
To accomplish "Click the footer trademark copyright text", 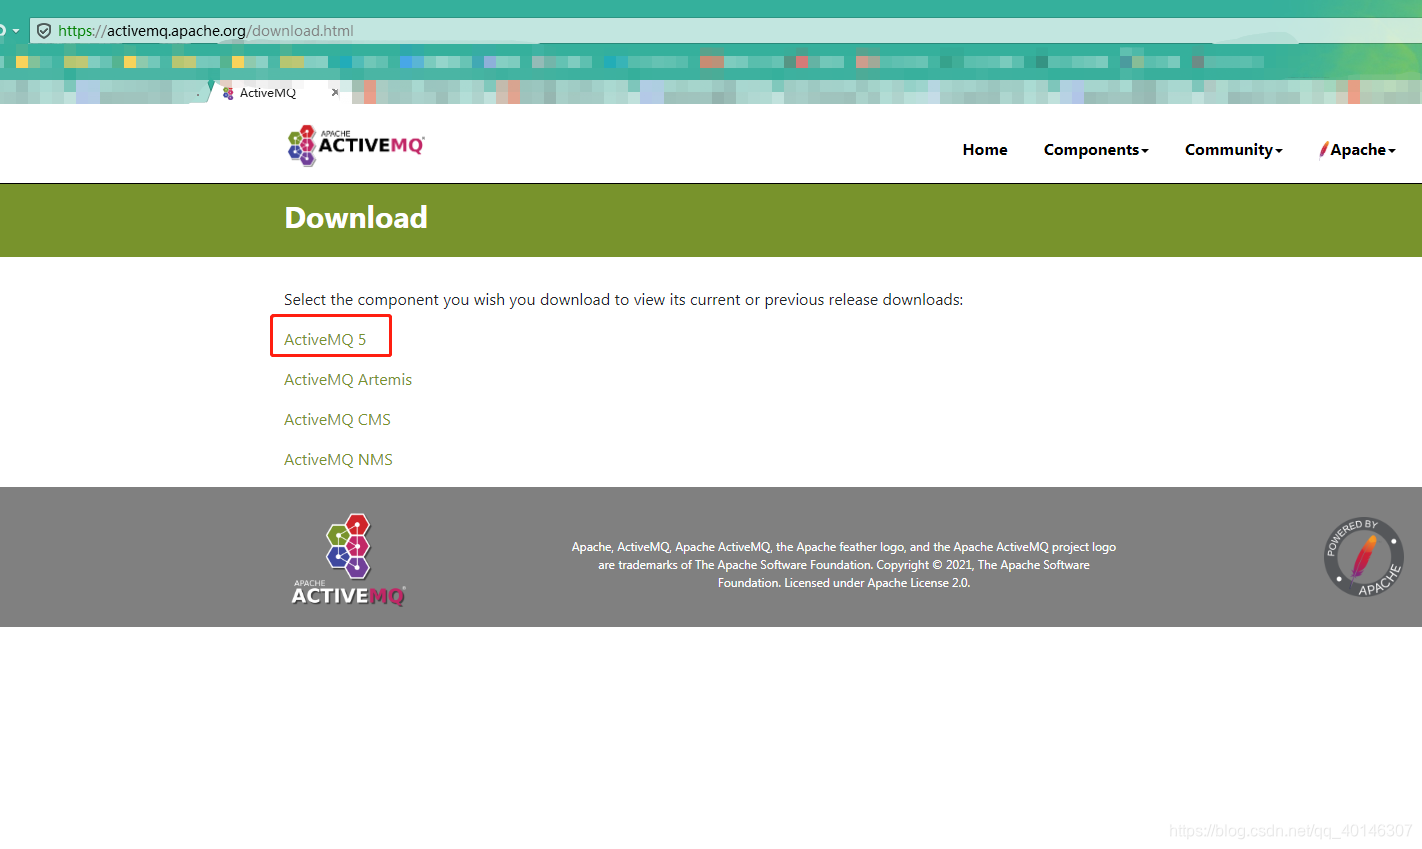I will 844,565.
